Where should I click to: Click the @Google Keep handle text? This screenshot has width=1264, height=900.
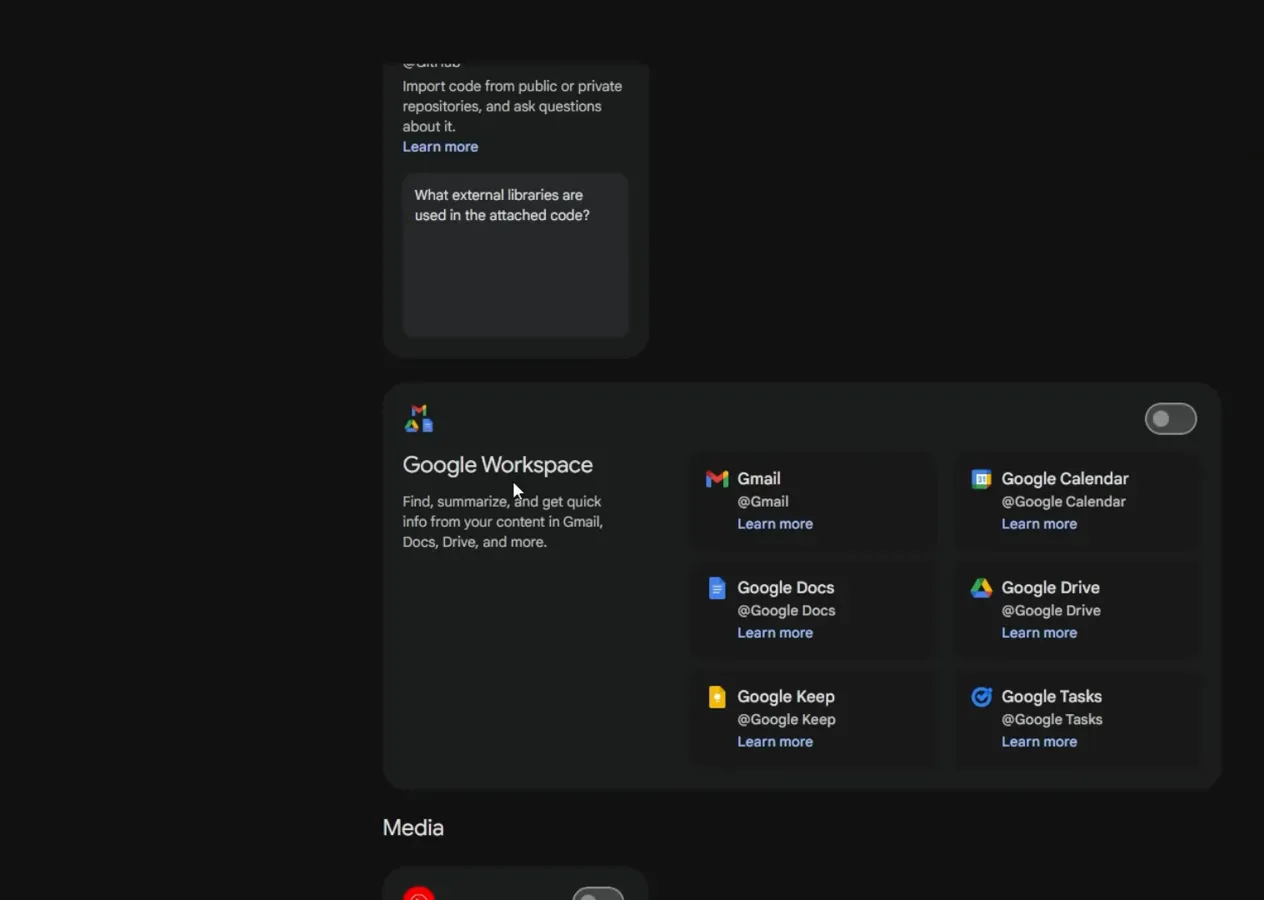pos(786,720)
